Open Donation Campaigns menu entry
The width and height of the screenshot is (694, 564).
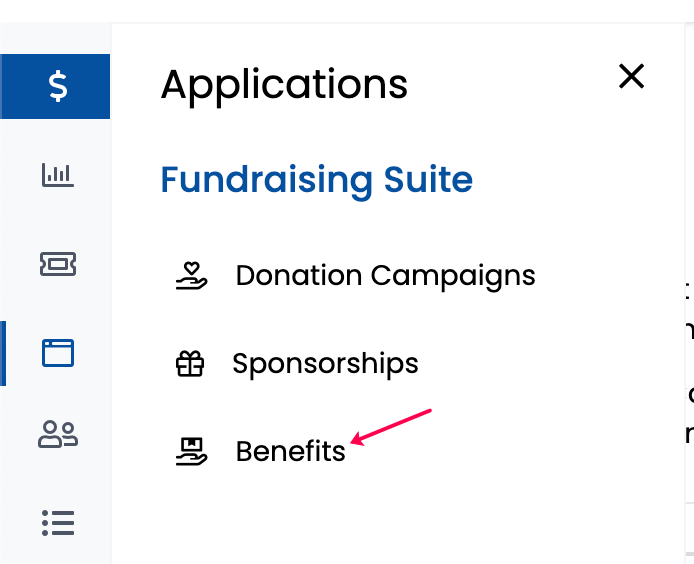point(385,276)
